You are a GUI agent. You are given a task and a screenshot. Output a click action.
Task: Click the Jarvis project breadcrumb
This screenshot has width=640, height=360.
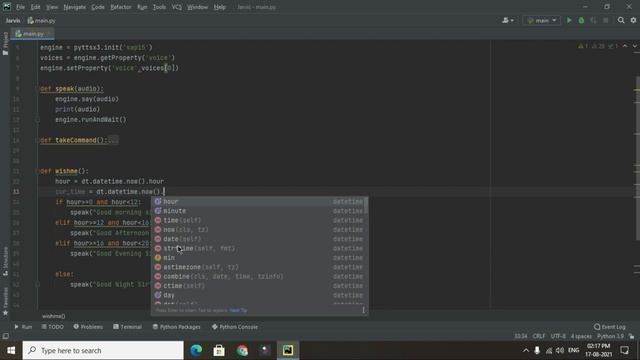(13, 20)
